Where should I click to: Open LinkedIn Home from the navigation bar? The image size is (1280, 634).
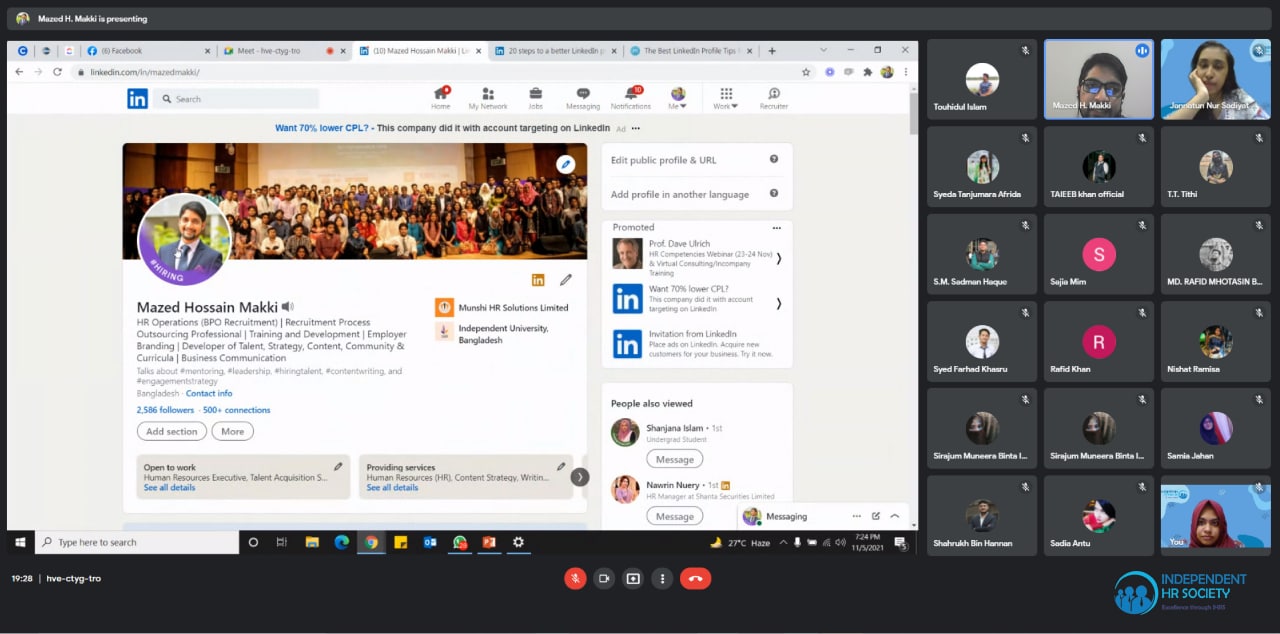coord(440,98)
